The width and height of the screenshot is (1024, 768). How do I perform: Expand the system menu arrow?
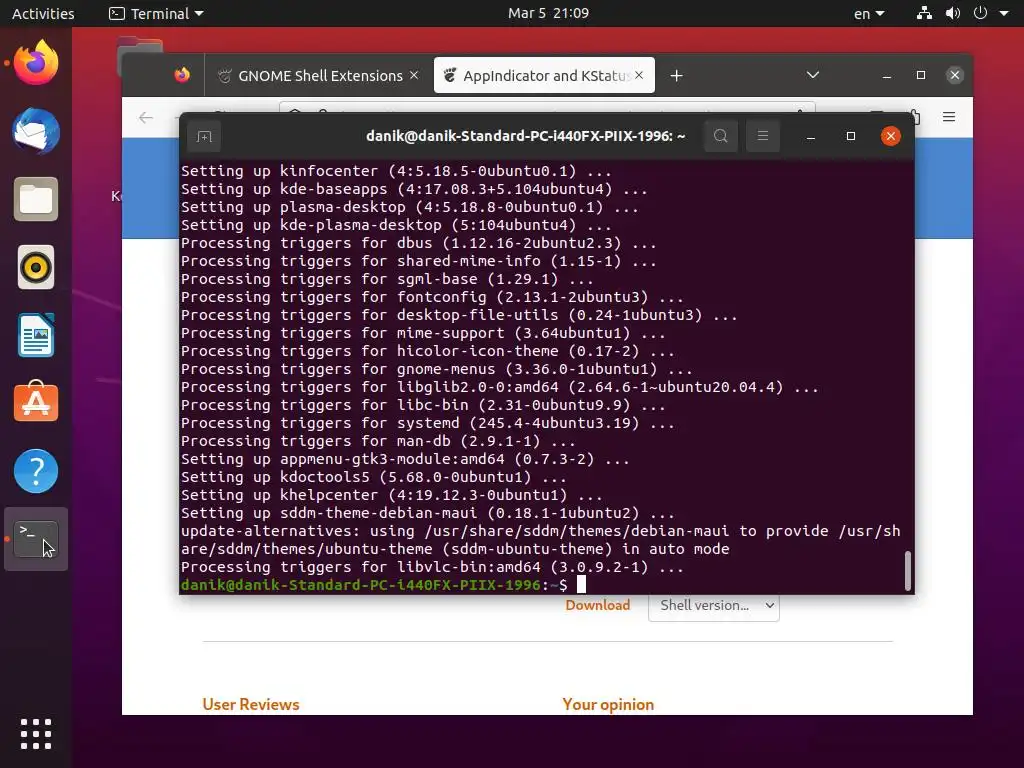[x=1004, y=13]
